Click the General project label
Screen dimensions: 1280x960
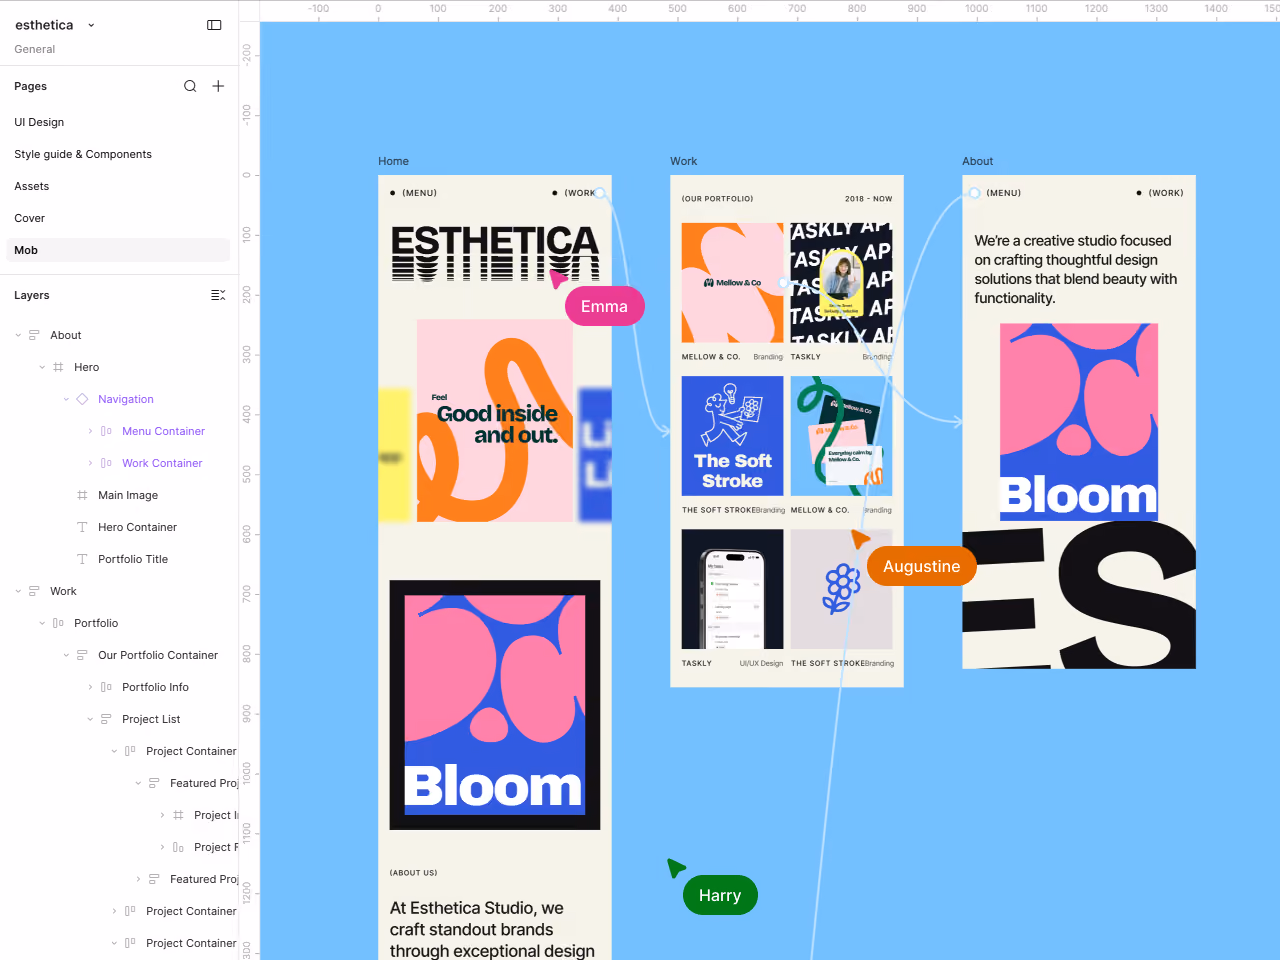coord(35,49)
